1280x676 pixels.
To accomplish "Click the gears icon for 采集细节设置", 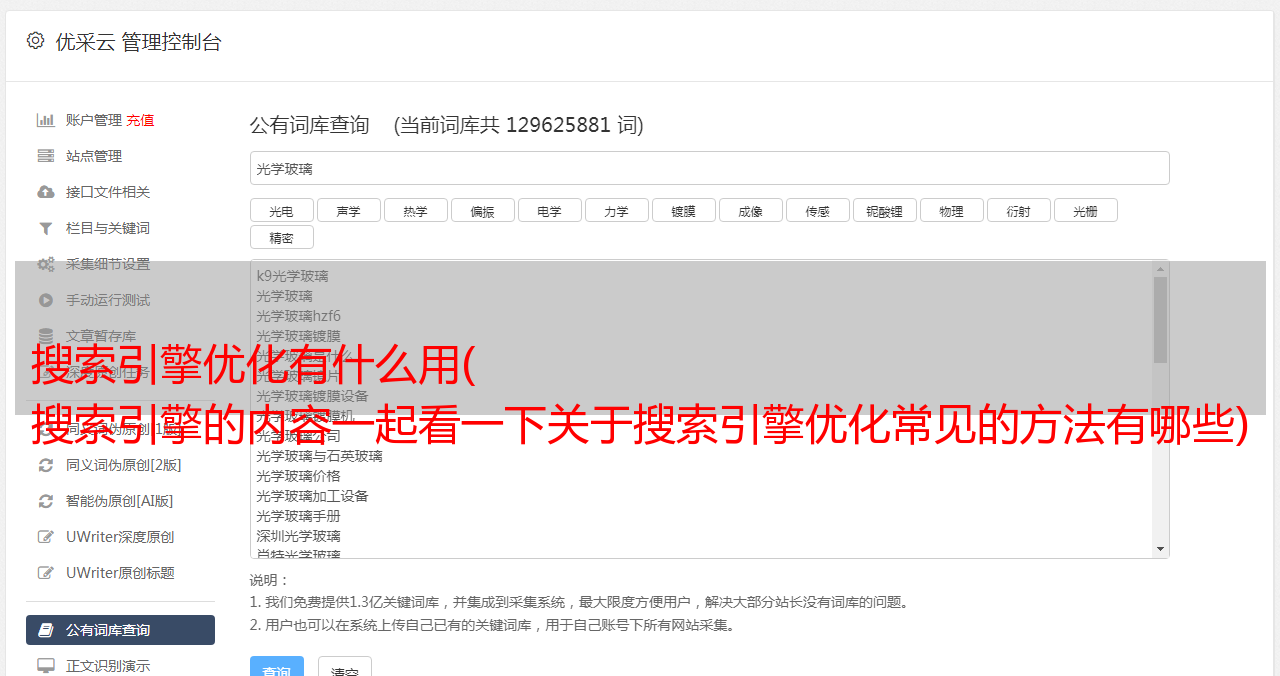I will [x=46, y=264].
